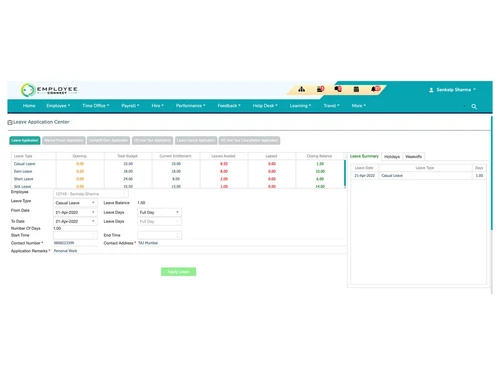Click the Contact Address field
500x375 pixels.
point(242,243)
